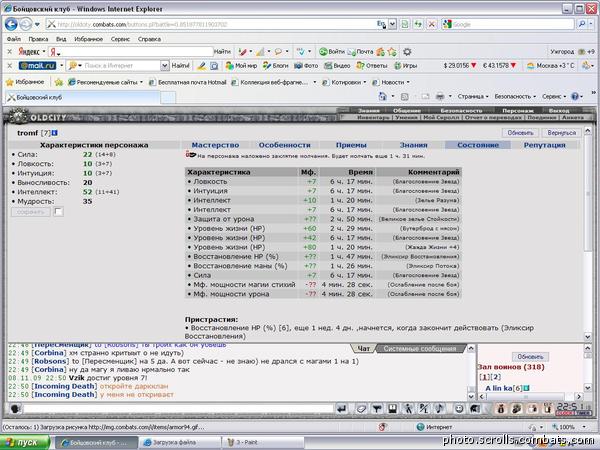Expand the Котировки favorites dropdown
This screenshot has height=450, width=600.
pyautogui.click(x=364, y=82)
